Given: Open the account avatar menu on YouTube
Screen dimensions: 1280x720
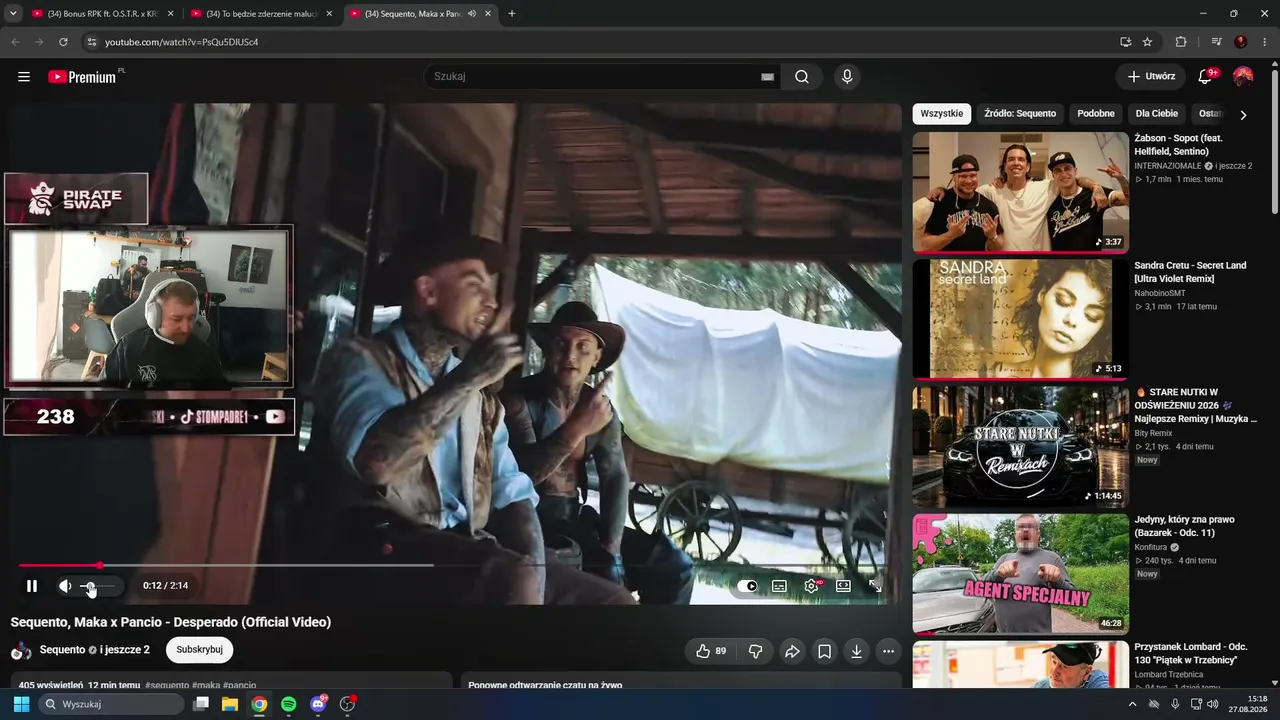Looking at the screenshot, I should (1243, 76).
